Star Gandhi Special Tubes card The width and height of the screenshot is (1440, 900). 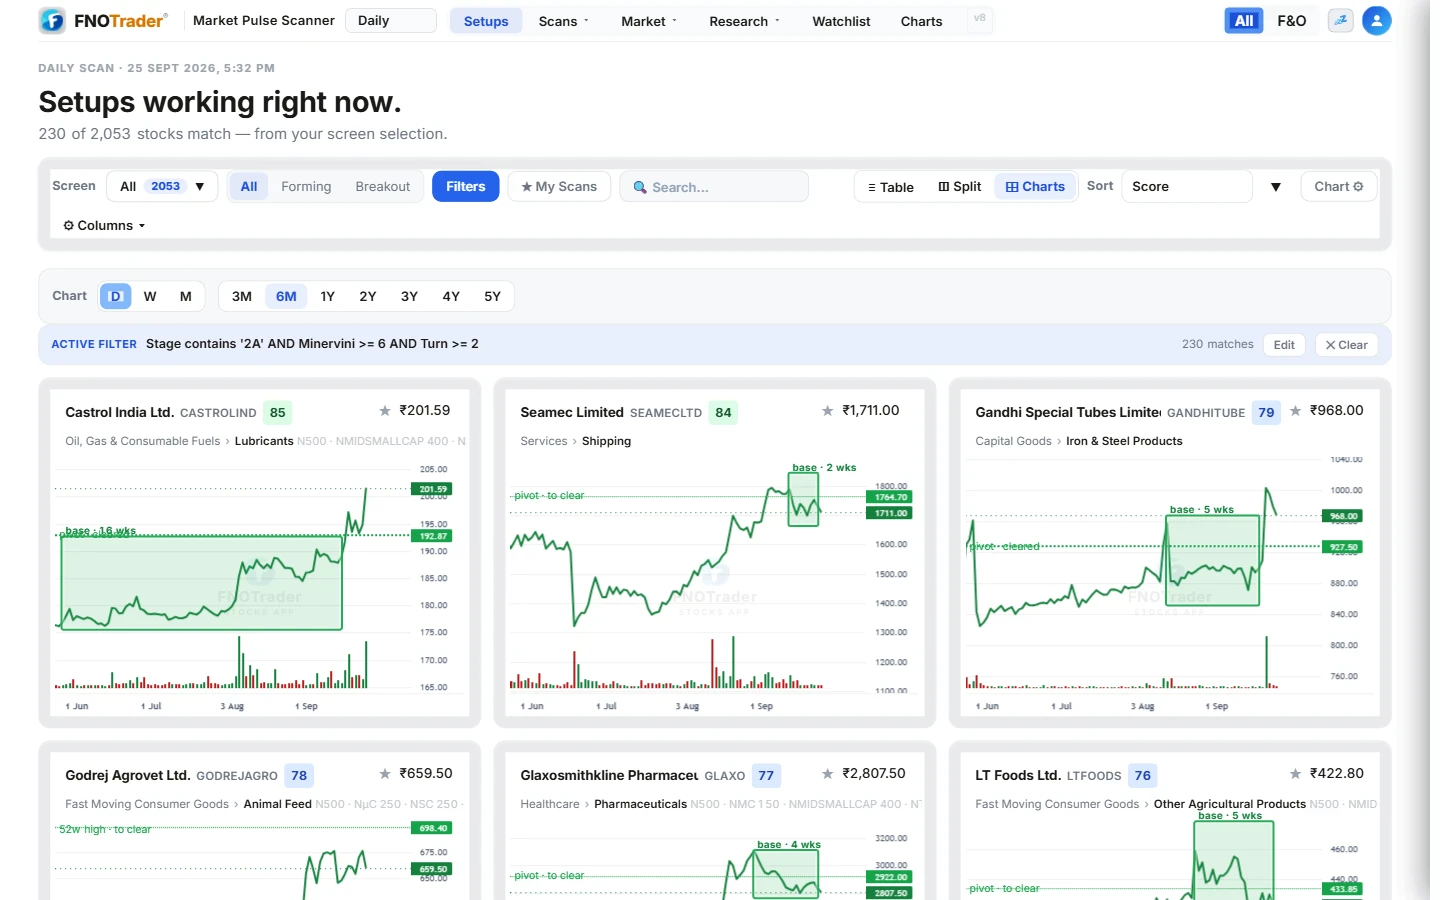1295,411
